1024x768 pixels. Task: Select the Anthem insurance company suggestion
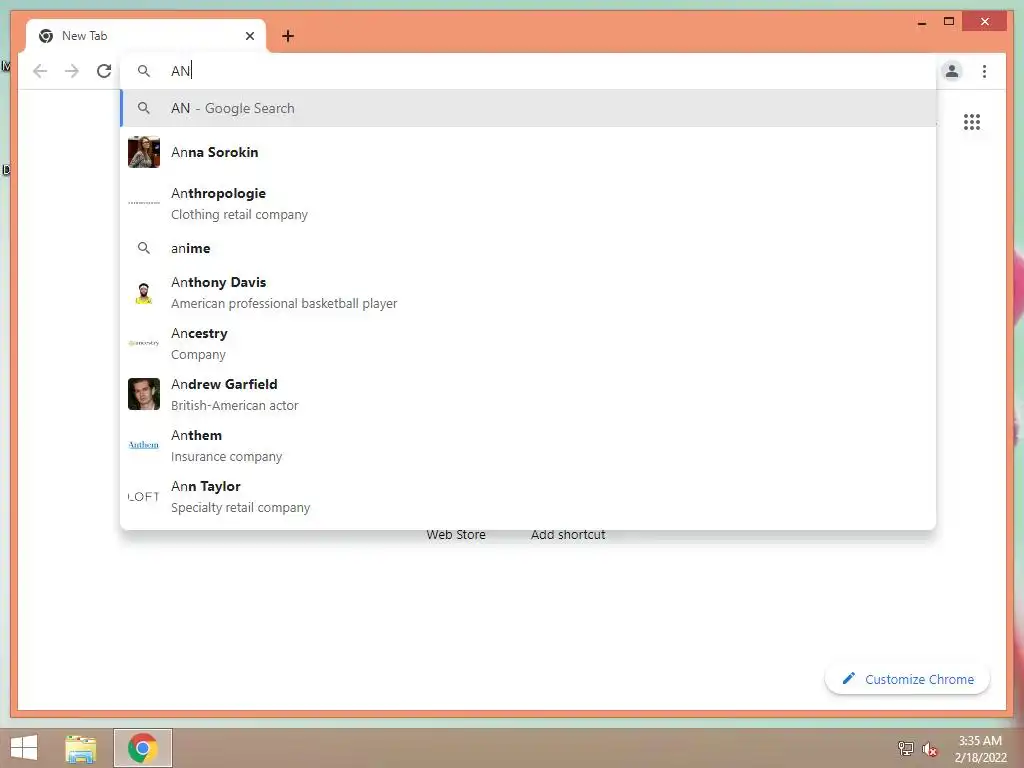point(528,445)
